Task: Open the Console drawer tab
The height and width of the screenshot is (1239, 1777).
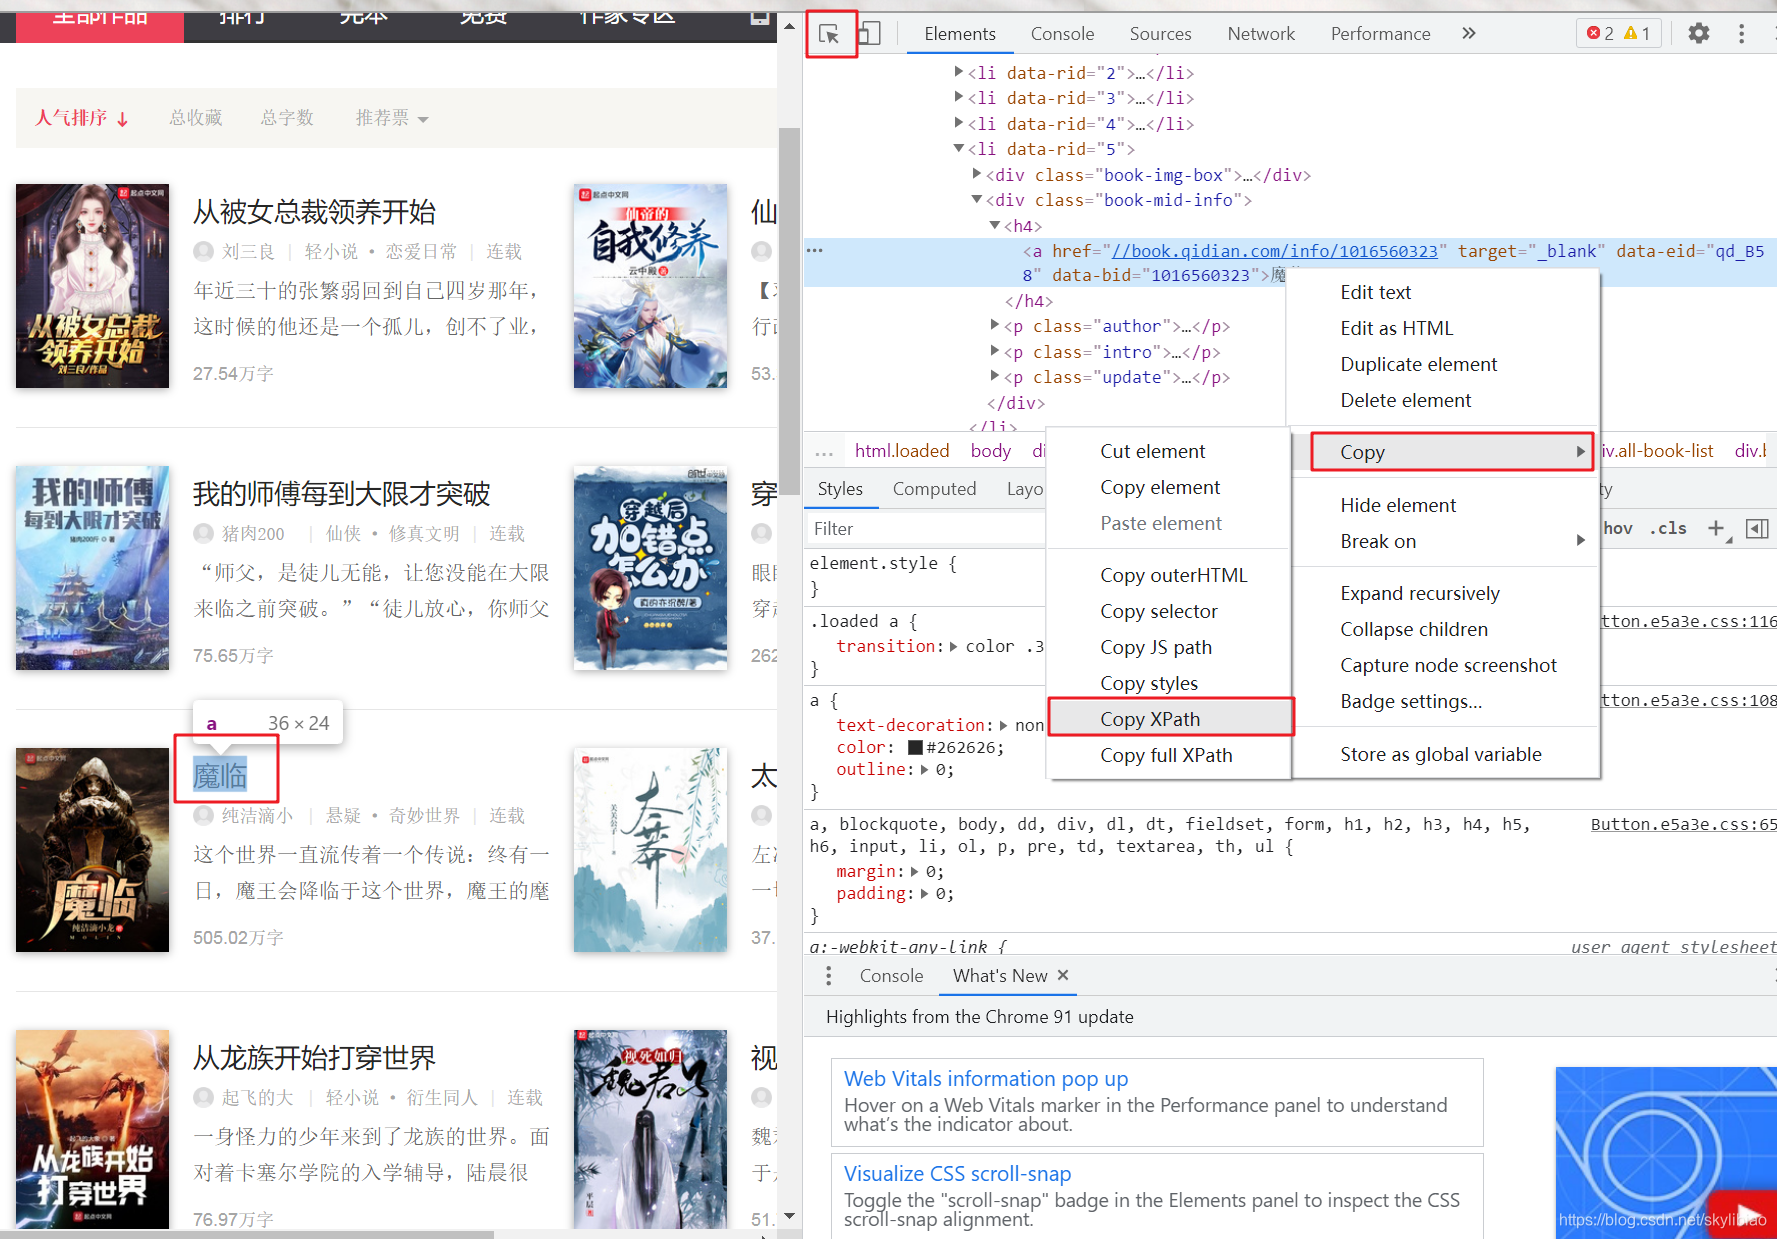Action: tap(891, 975)
